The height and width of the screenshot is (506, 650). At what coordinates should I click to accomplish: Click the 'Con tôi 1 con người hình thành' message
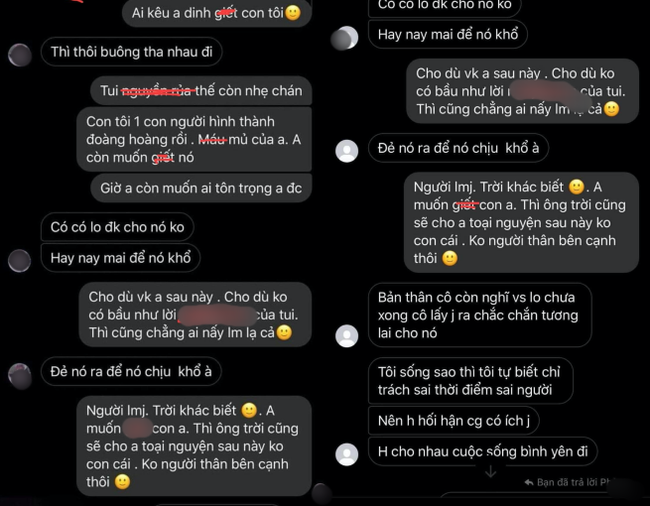[x=194, y=139]
